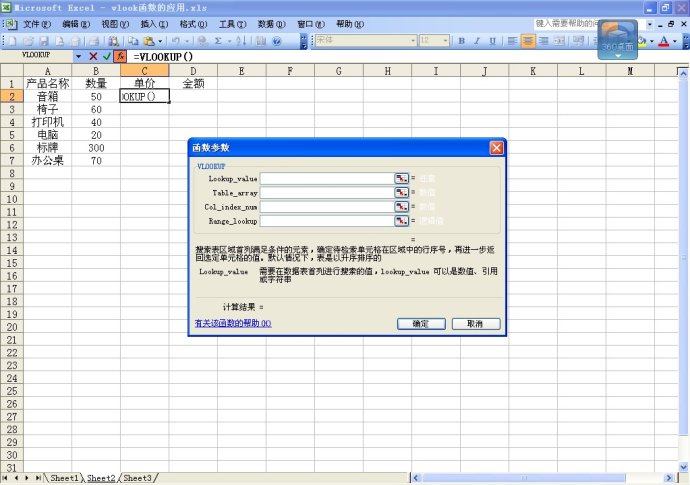Click the Merge and Center icon
The width and height of the screenshot is (690, 485).
560,41
